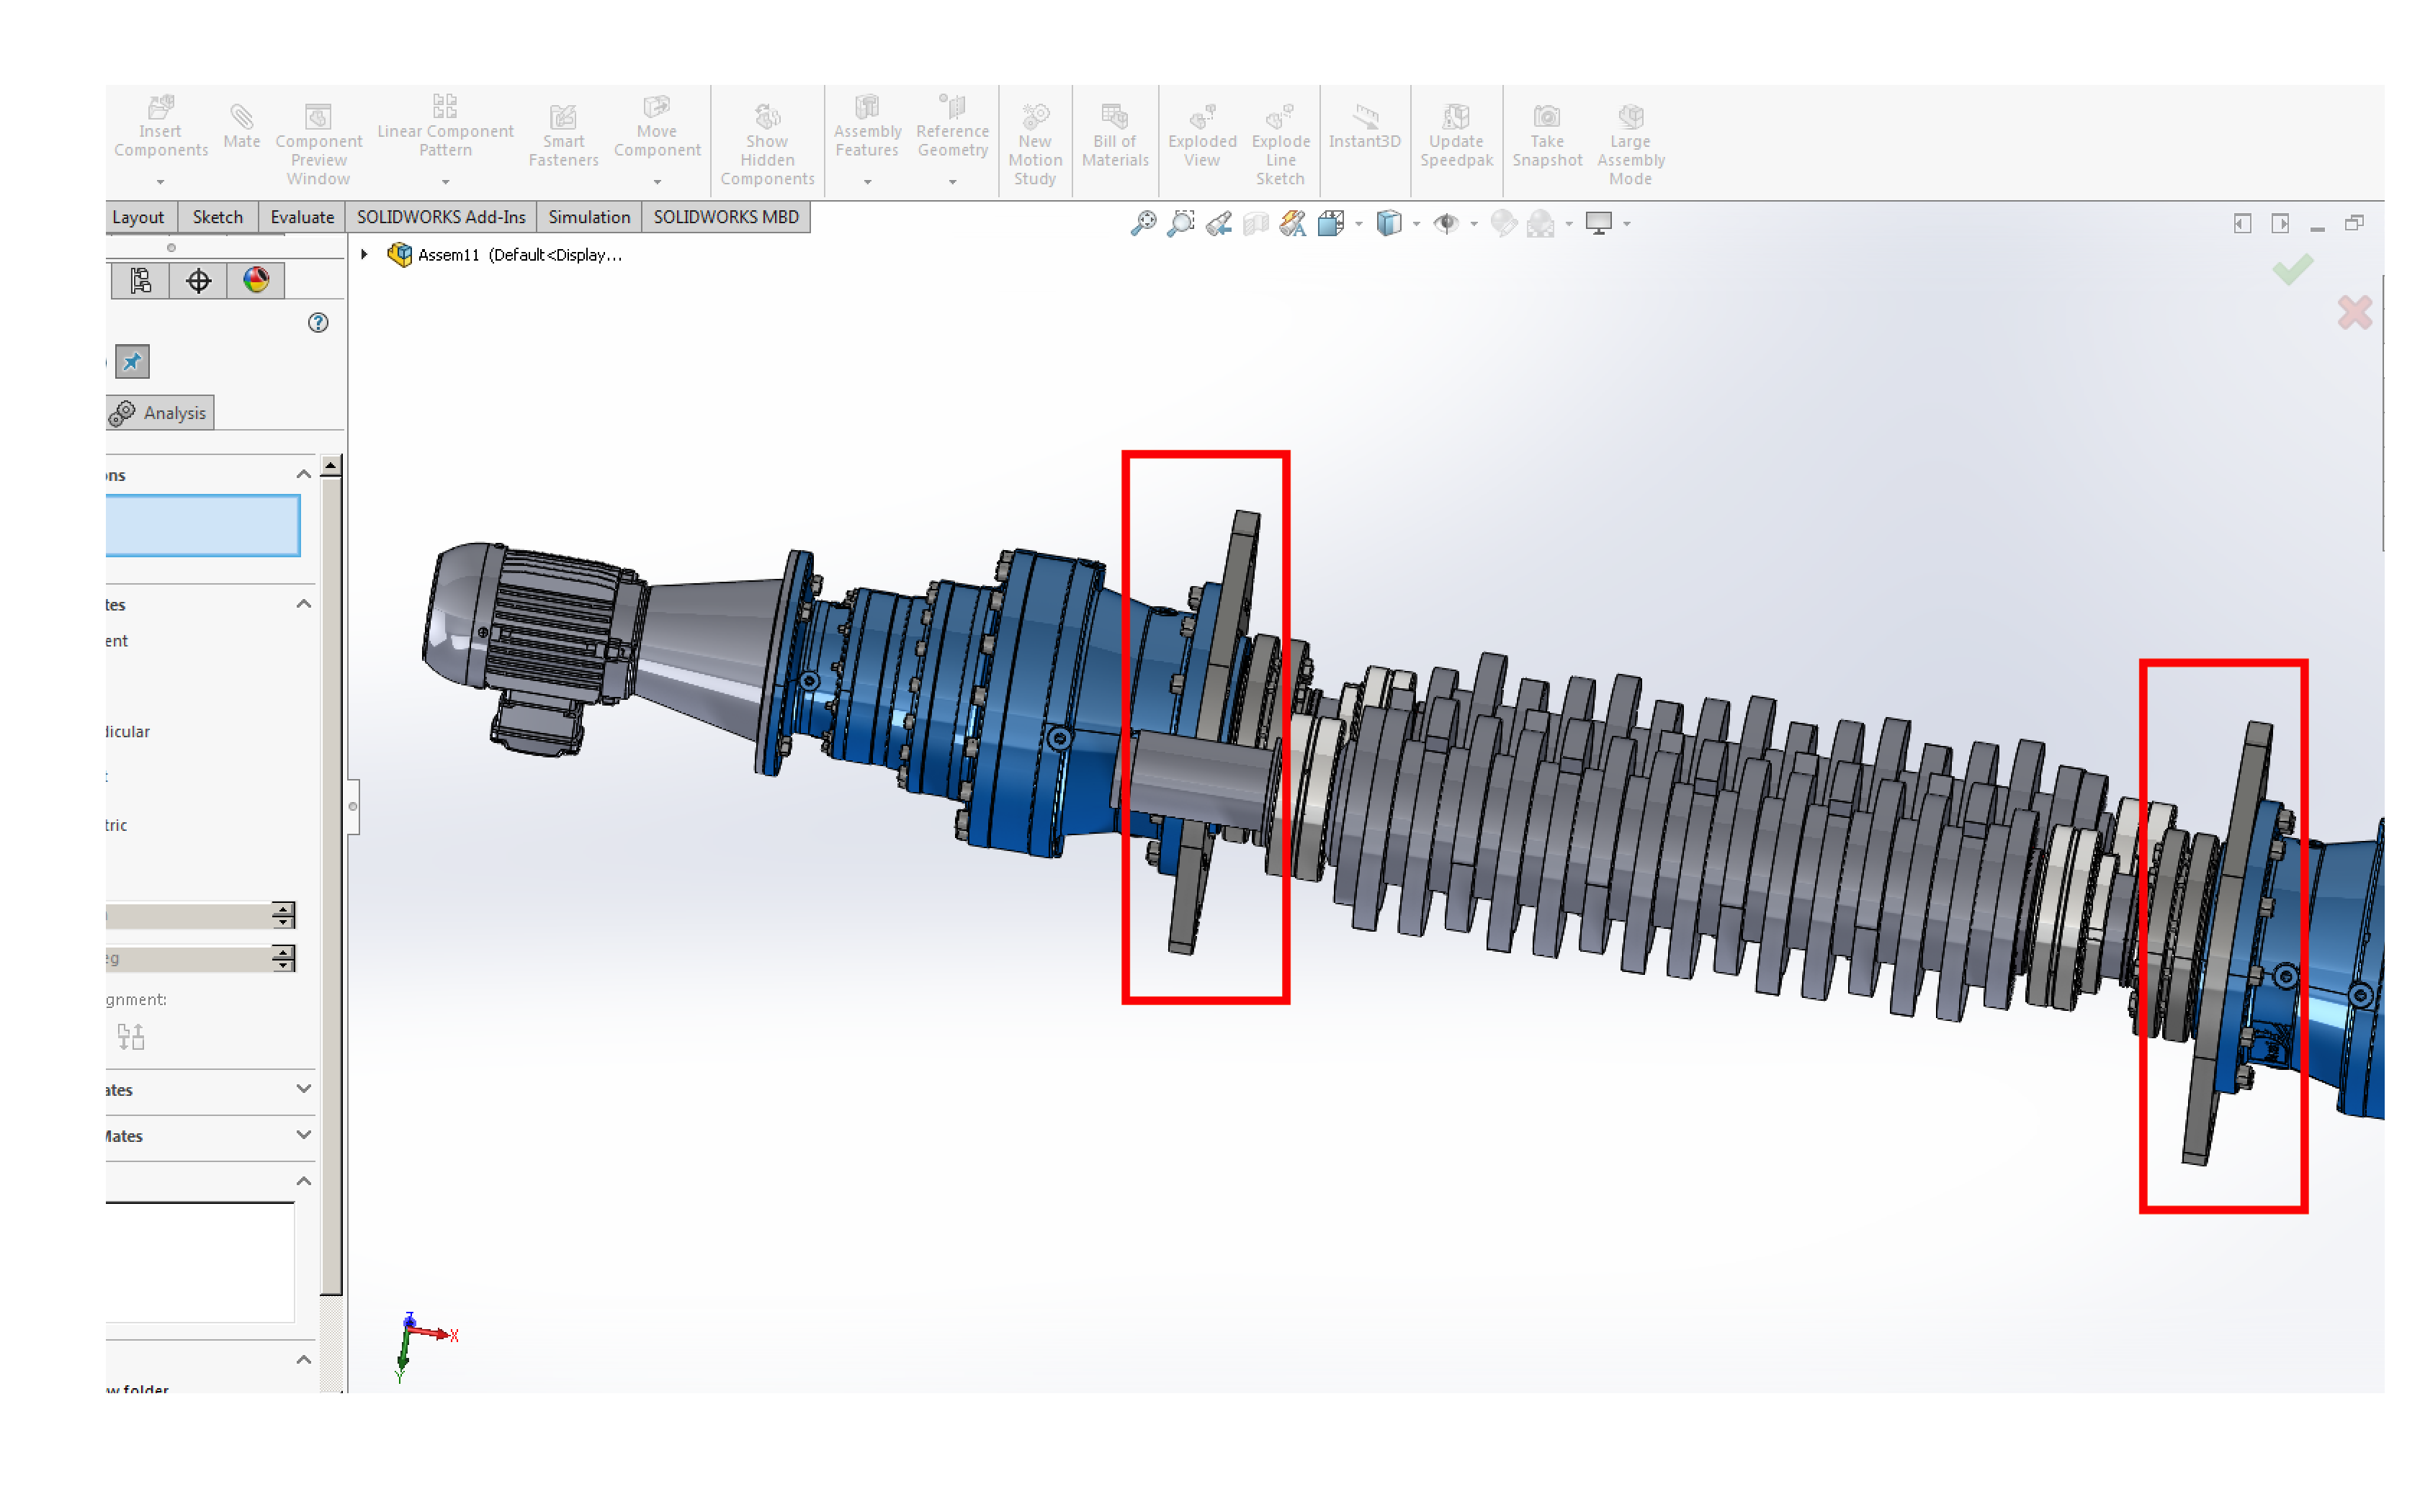Viewport: 2420px width, 1512px height.
Task: Open the DisplayManager color sphere tab
Action: click(256, 281)
